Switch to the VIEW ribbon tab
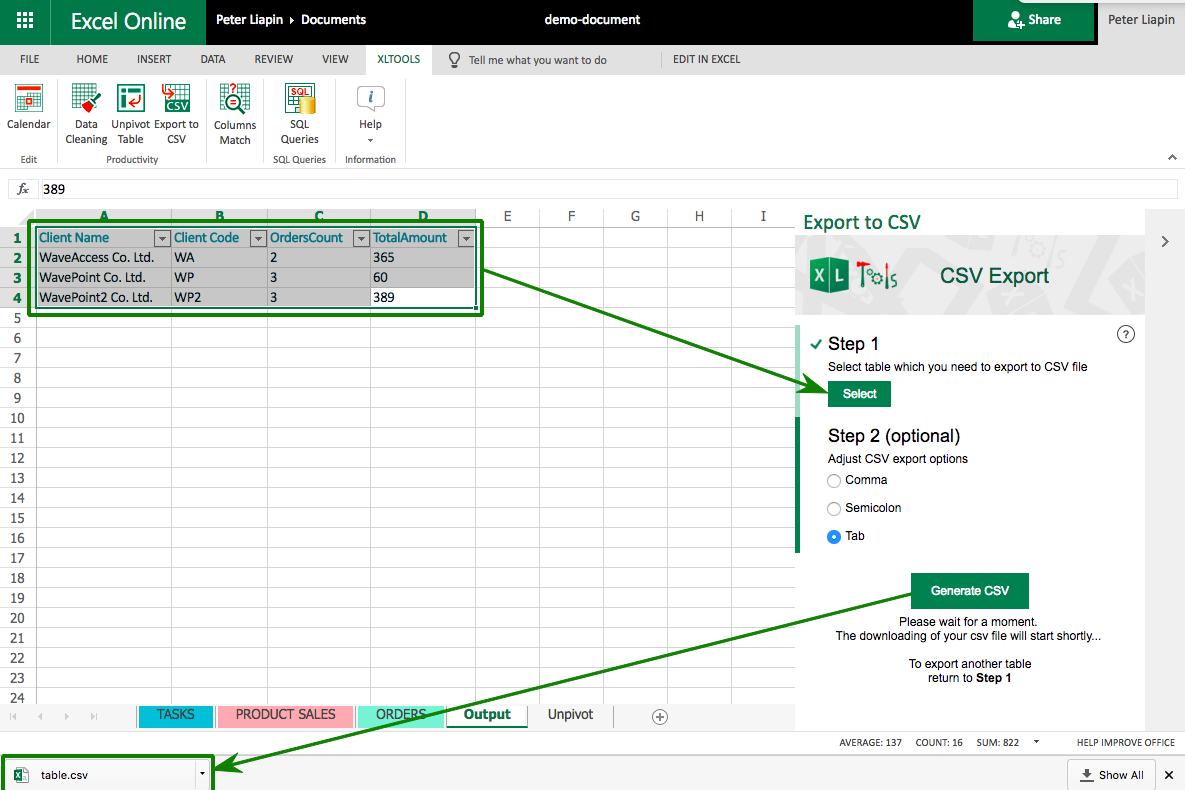The width and height of the screenshot is (1185, 790). pos(335,59)
